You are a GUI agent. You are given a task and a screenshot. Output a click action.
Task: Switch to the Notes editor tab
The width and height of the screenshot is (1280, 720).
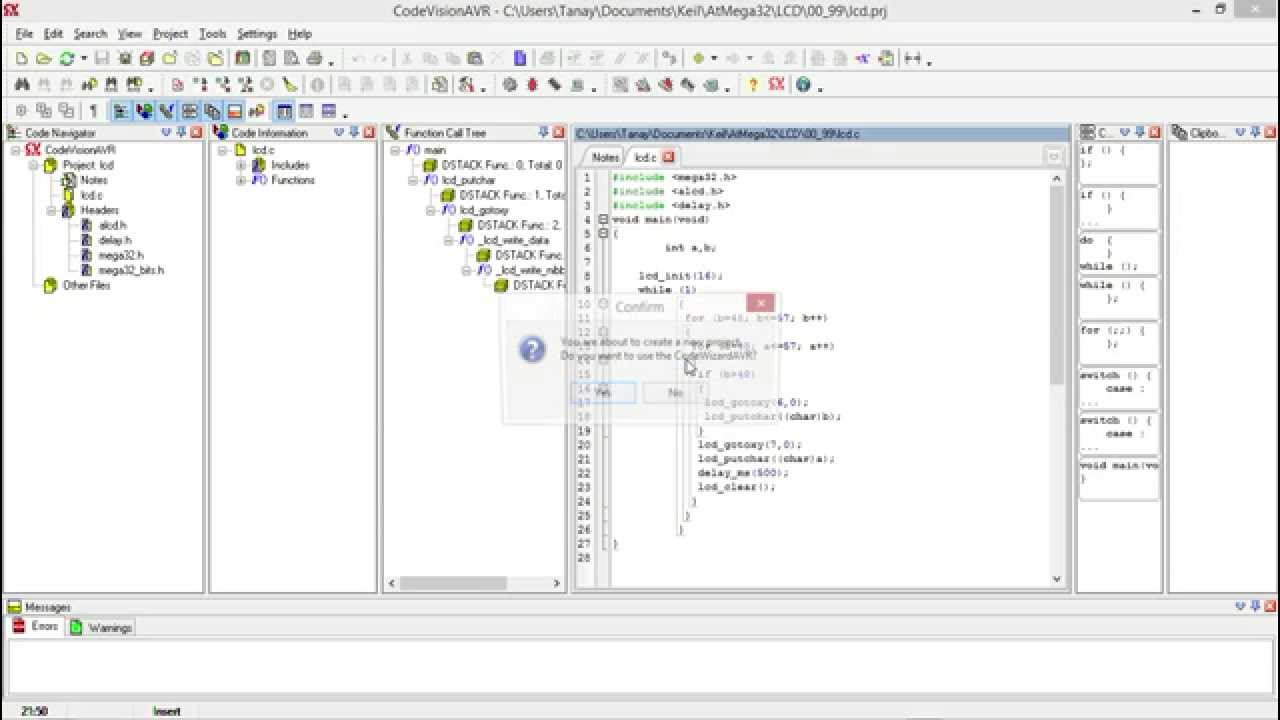pos(605,157)
